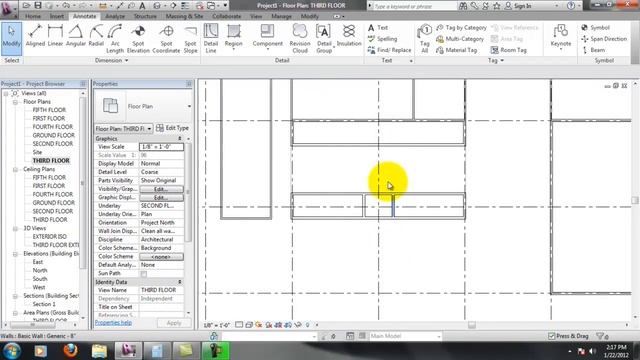Open the file explorer taskbar icon
This screenshot has height=360, width=640.
99,351
